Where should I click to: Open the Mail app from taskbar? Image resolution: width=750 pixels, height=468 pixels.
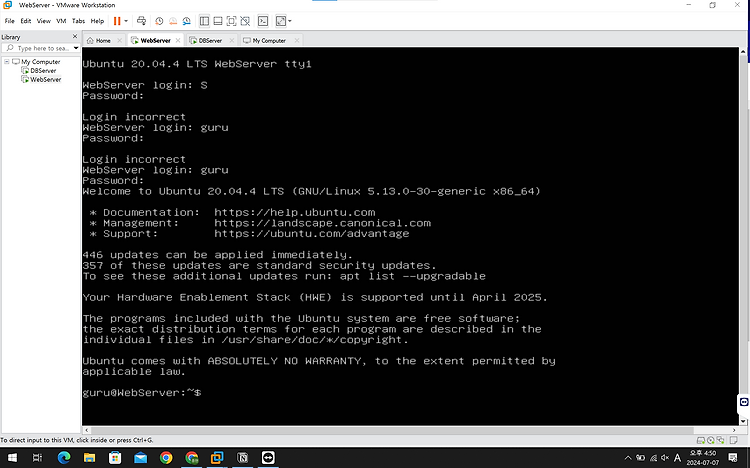(141, 458)
